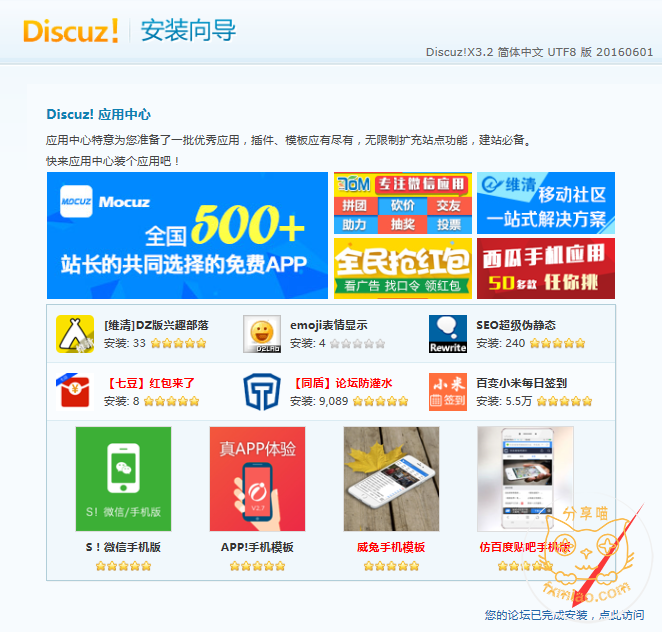Click the text 安装: 5.5万

click(x=504, y=401)
